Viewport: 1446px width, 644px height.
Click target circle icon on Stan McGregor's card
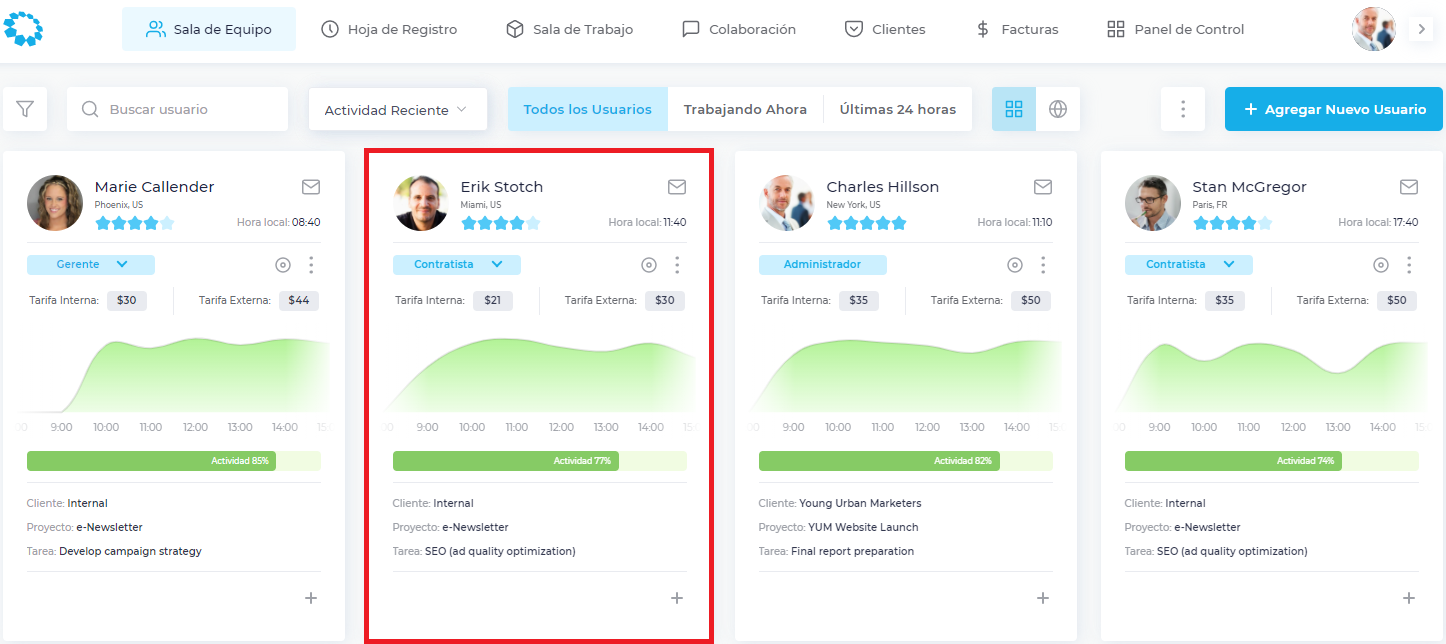pyautogui.click(x=1381, y=265)
